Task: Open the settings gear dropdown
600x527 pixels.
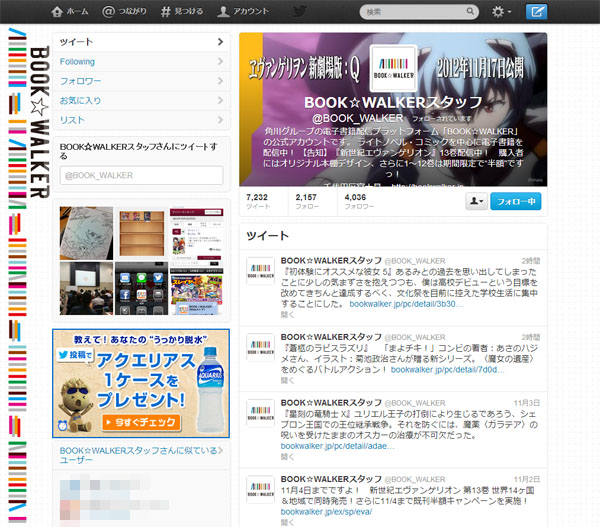Action: pos(502,12)
